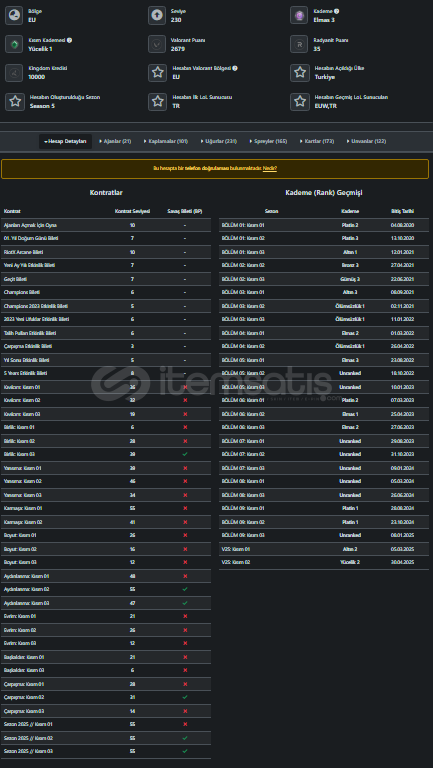433x768 pixels.
Task: Click the end date 30.04.2025
Action: pyautogui.click(x=402, y=562)
